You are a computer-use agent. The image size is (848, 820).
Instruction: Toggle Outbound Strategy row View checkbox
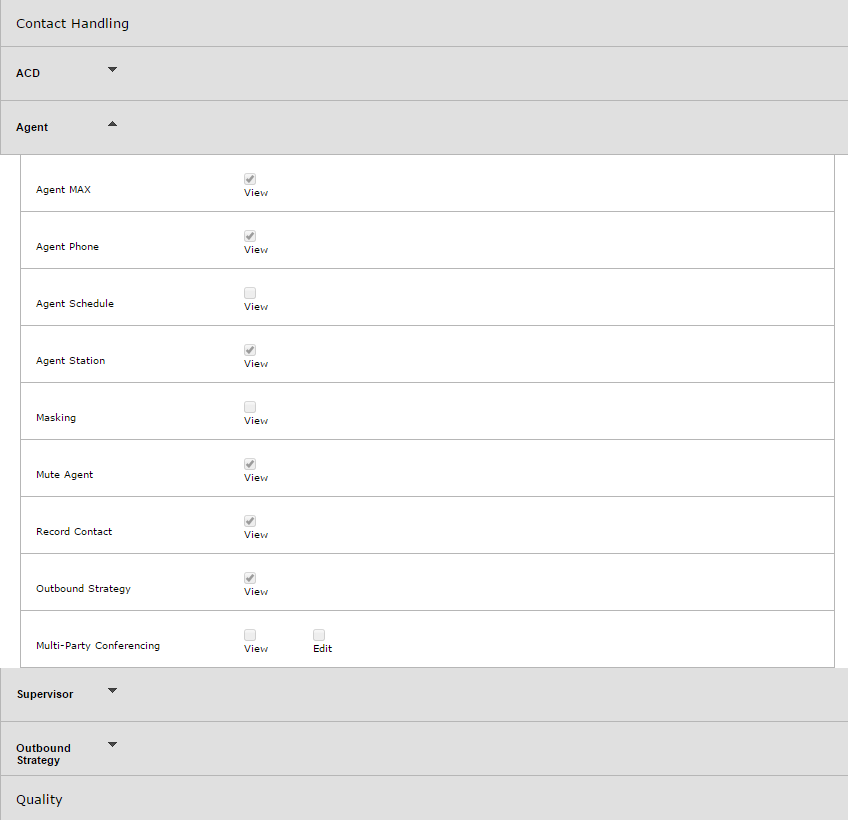tap(250, 578)
